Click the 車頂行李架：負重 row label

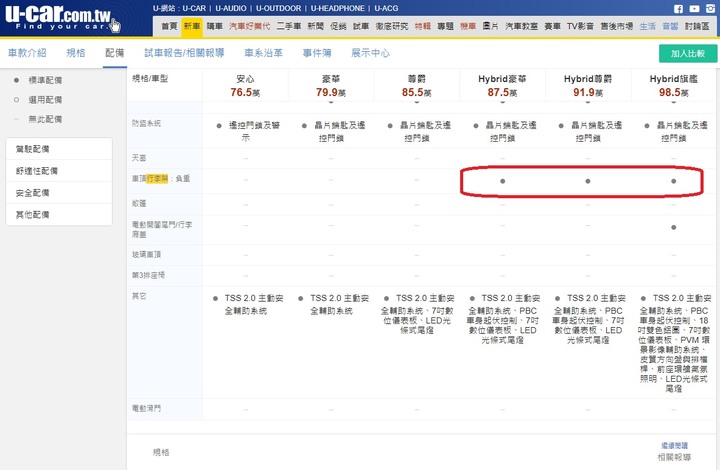pyautogui.click(x=161, y=179)
